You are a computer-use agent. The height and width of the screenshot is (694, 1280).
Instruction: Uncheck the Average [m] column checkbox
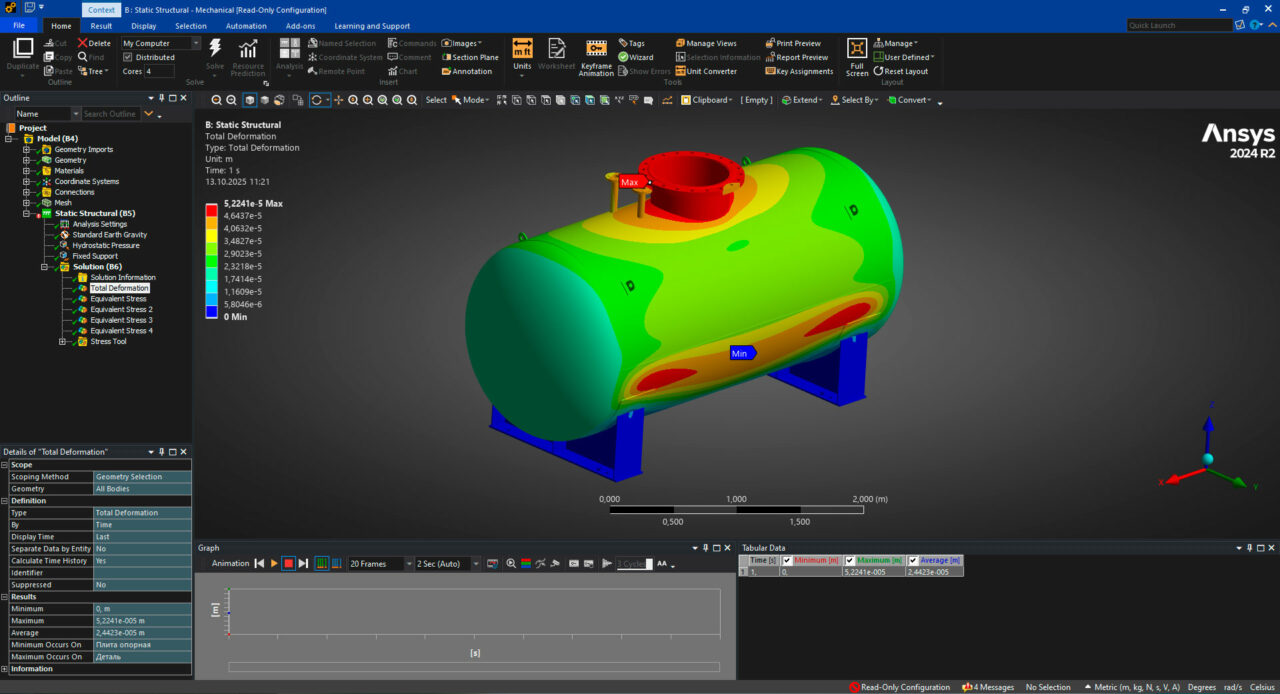point(912,560)
